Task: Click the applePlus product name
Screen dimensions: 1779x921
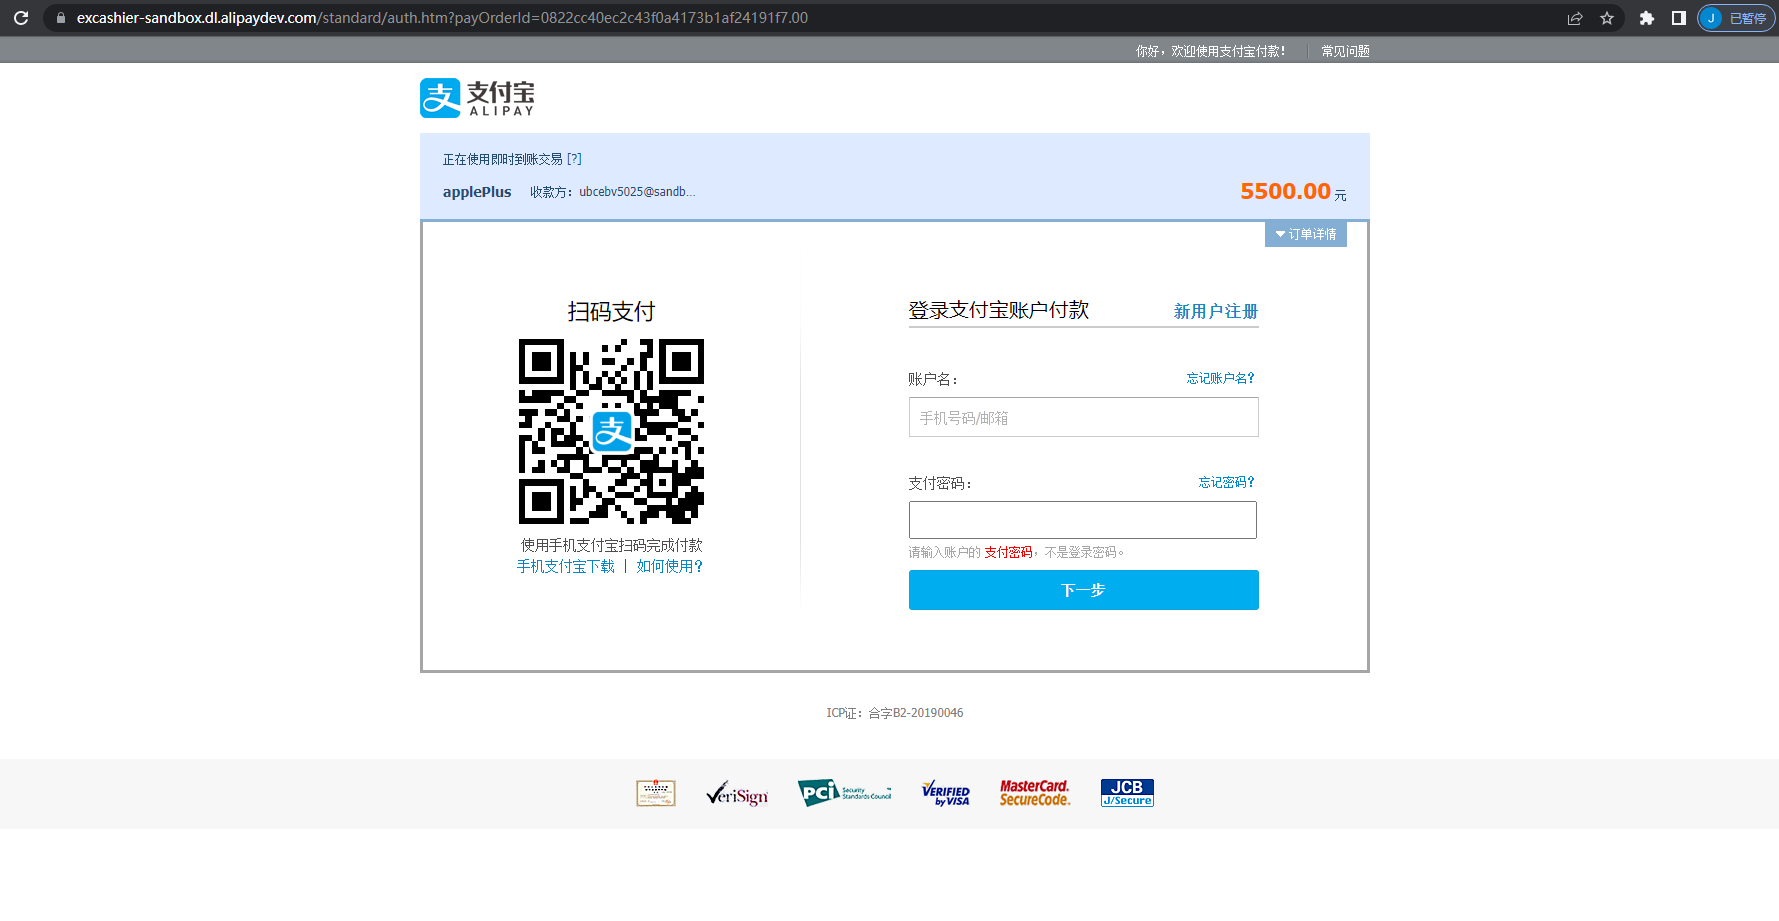Action: pos(477,192)
